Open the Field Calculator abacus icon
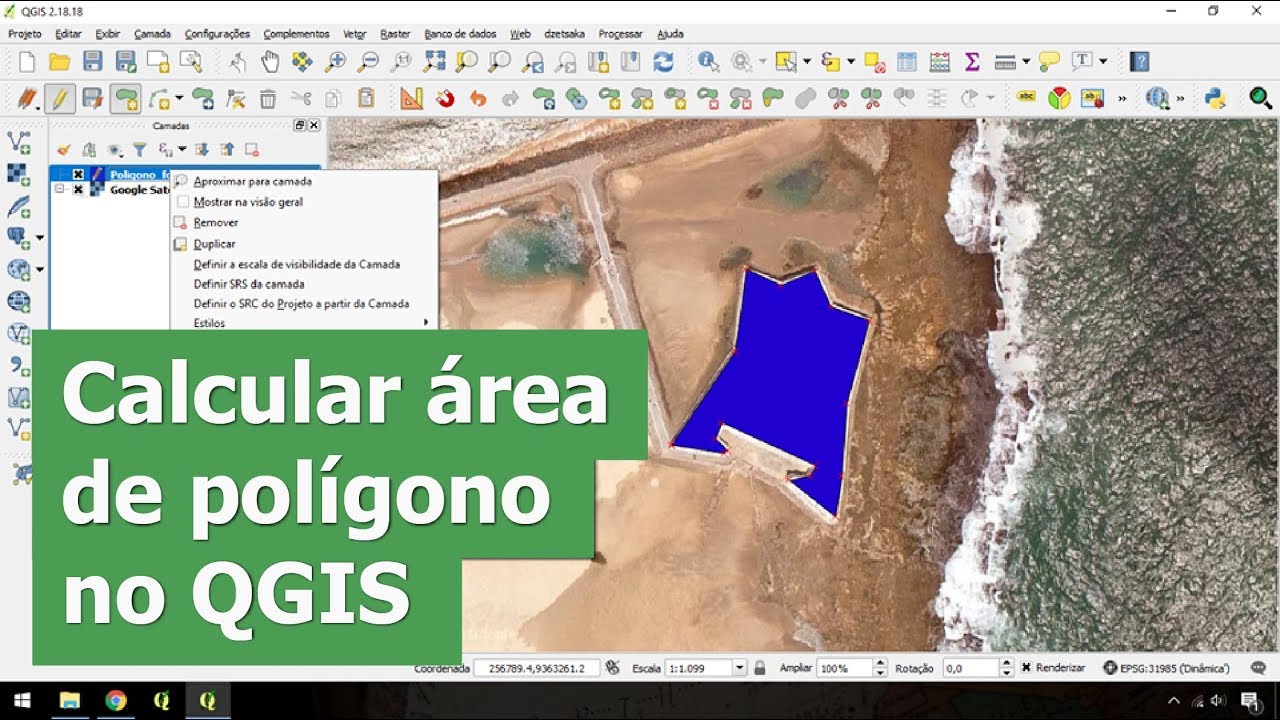This screenshot has width=1280, height=720. pyautogui.click(x=939, y=62)
